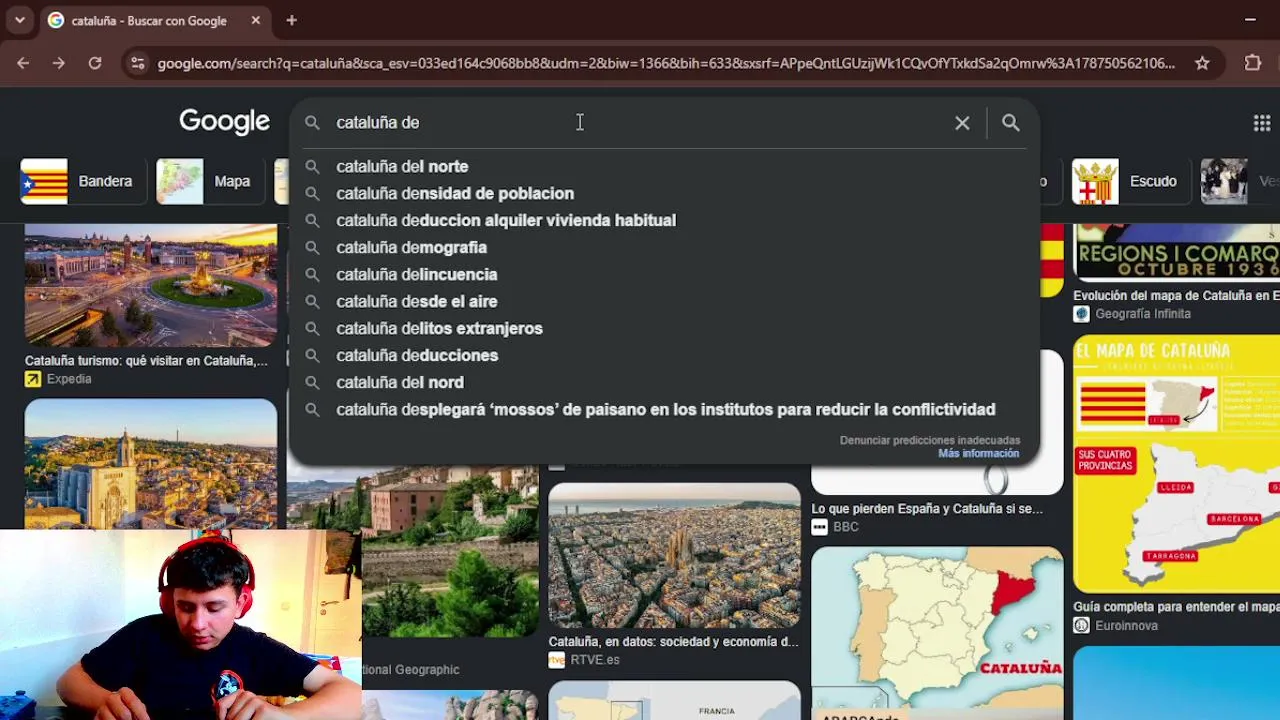
Task: Click "Denunciar predicciones inadecuadas" link
Action: tap(930, 440)
